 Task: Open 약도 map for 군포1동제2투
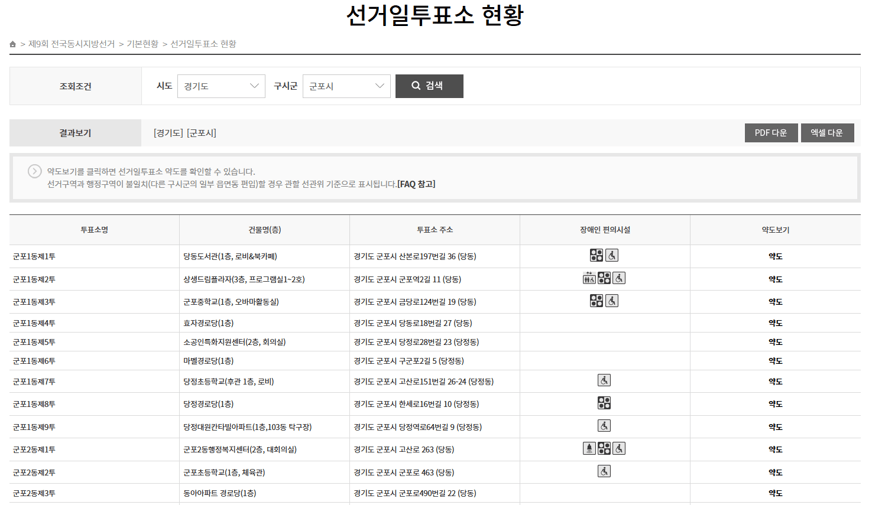[x=775, y=279]
